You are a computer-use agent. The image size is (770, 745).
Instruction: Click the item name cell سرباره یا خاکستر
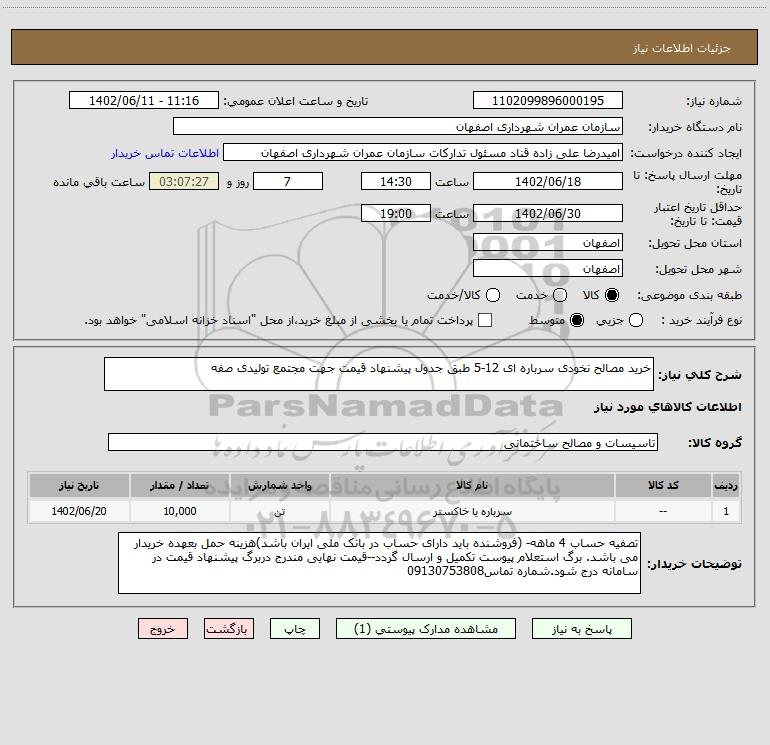click(472, 511)
